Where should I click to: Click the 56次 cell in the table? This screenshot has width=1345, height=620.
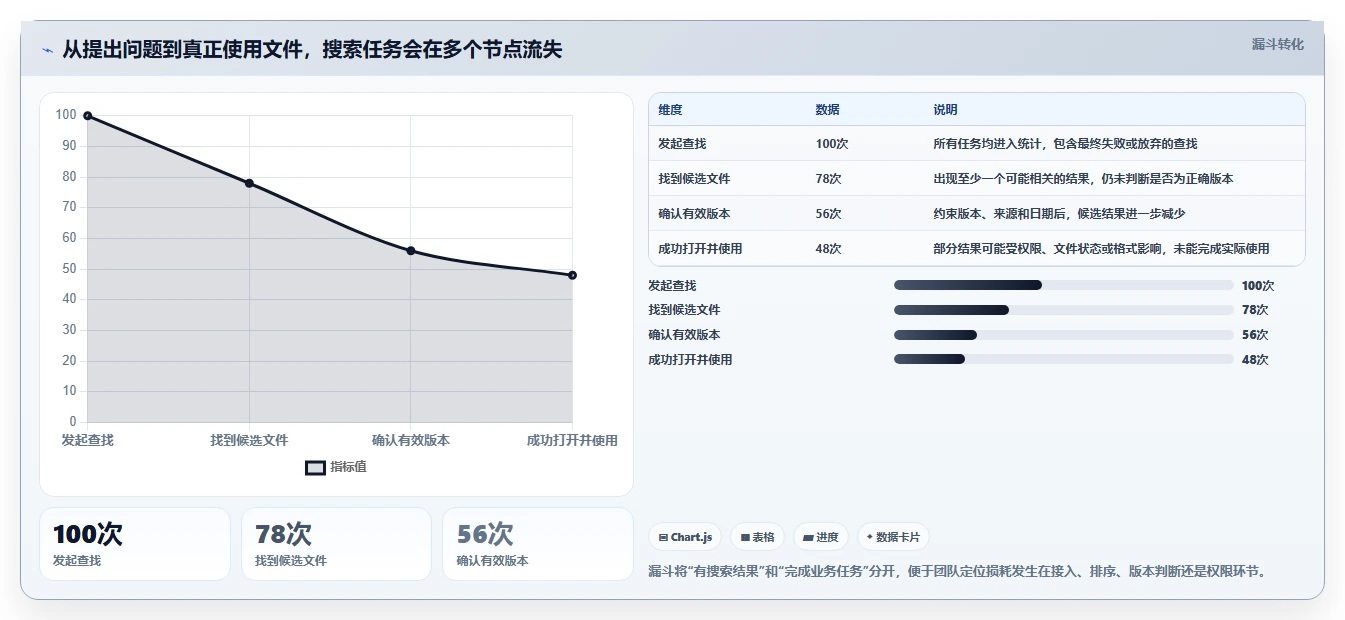(829, 214)
